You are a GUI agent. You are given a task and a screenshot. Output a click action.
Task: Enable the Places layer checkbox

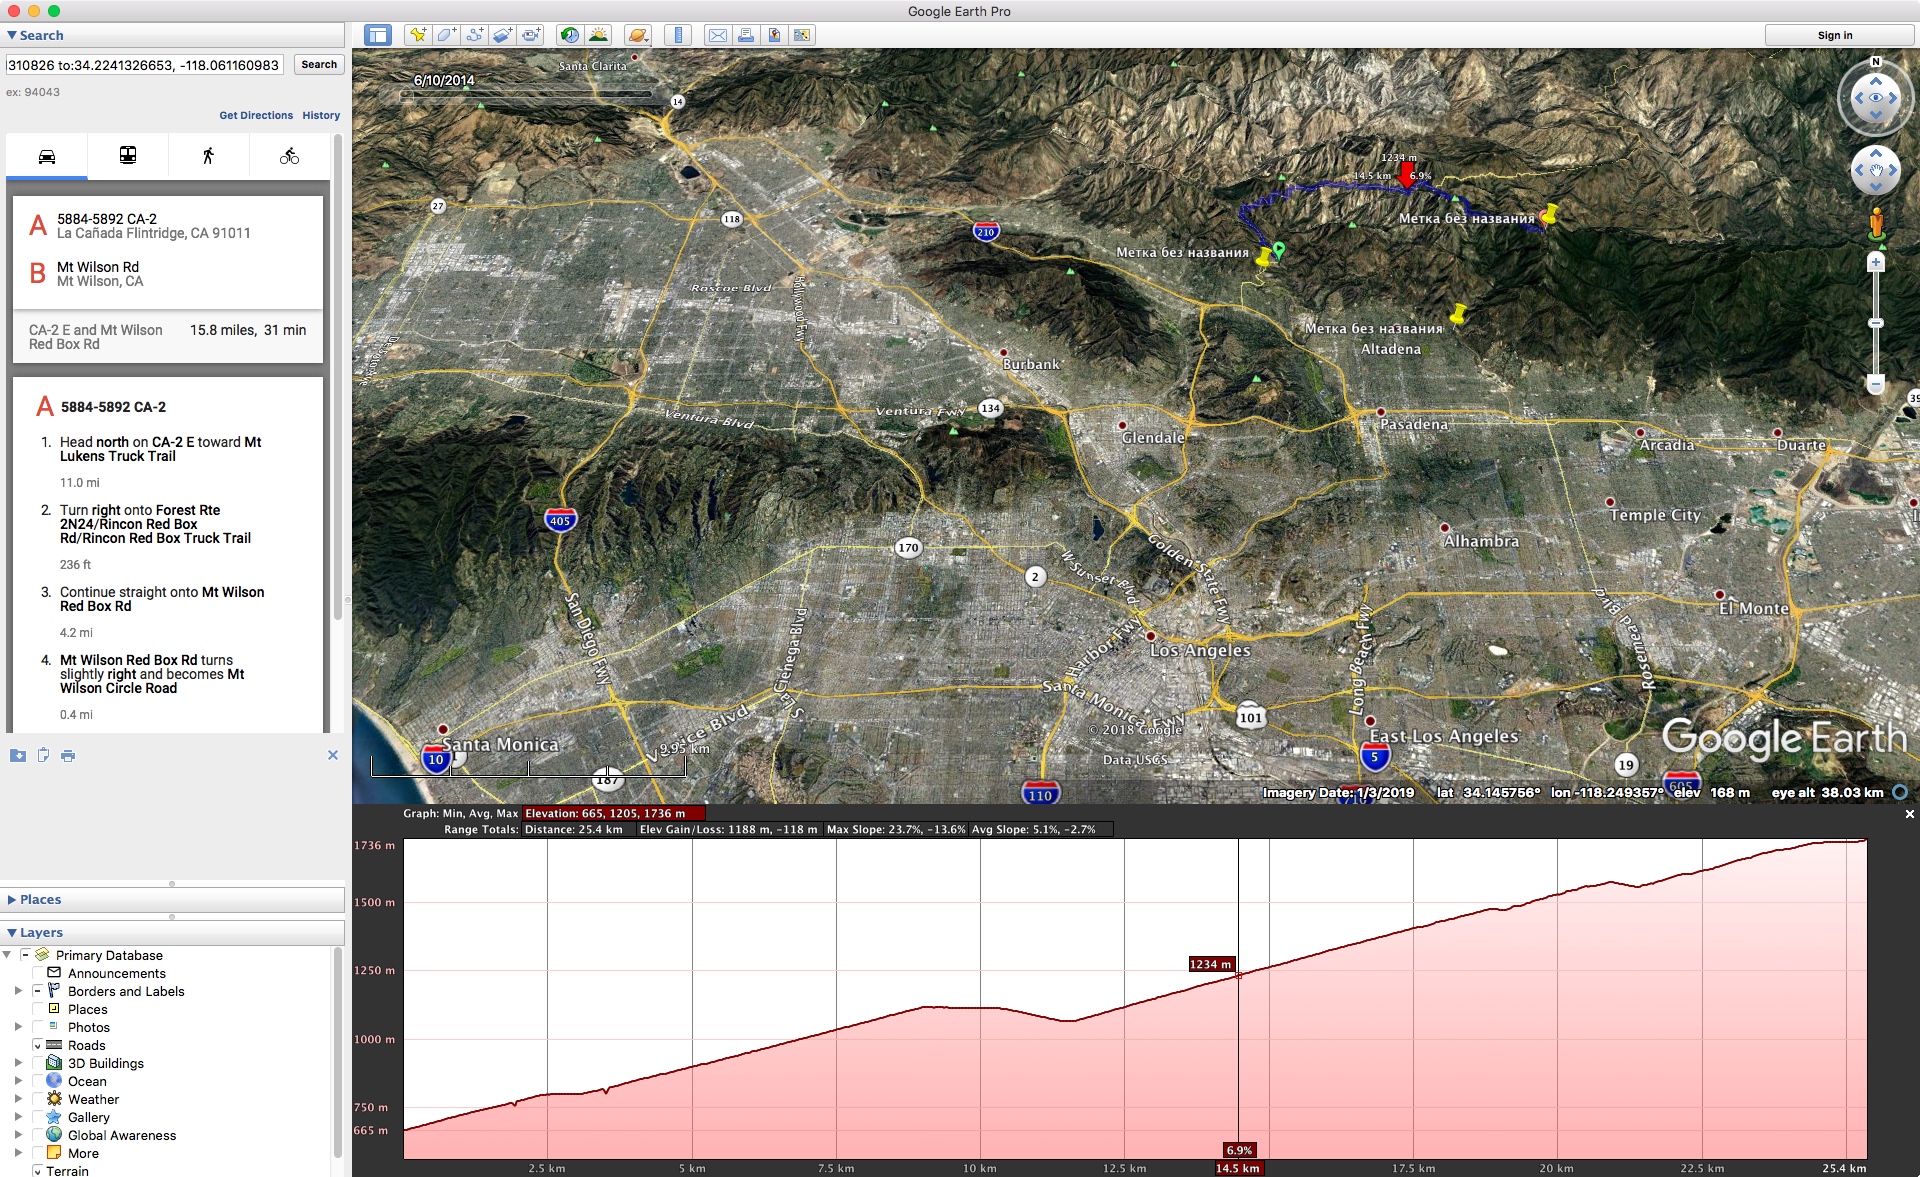pos(38,1009)
